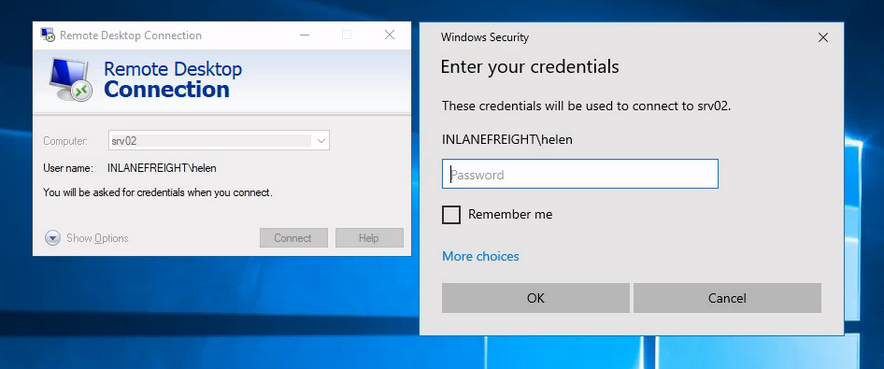This screenshot has height=369, width=884.
Task: Close the Remote Desktop Connection window
Action: (x=390, y=35)
